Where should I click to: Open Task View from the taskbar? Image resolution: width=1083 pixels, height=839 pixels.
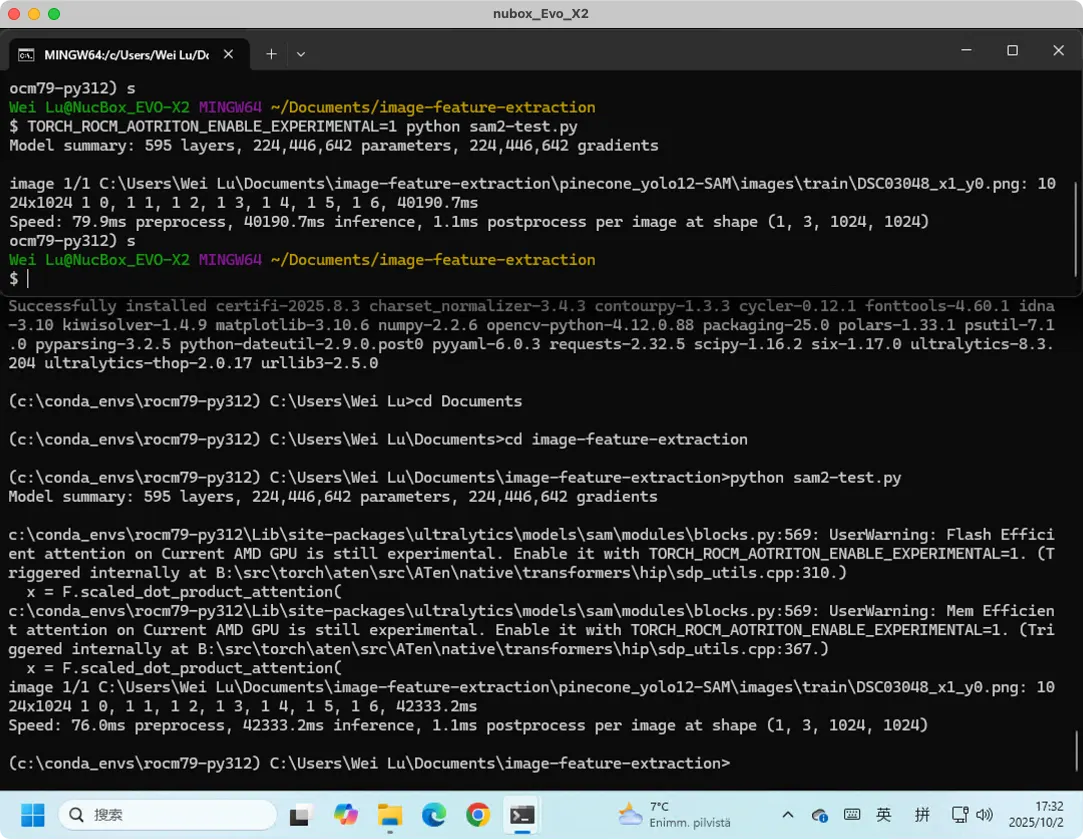click(x=300, y=814)
